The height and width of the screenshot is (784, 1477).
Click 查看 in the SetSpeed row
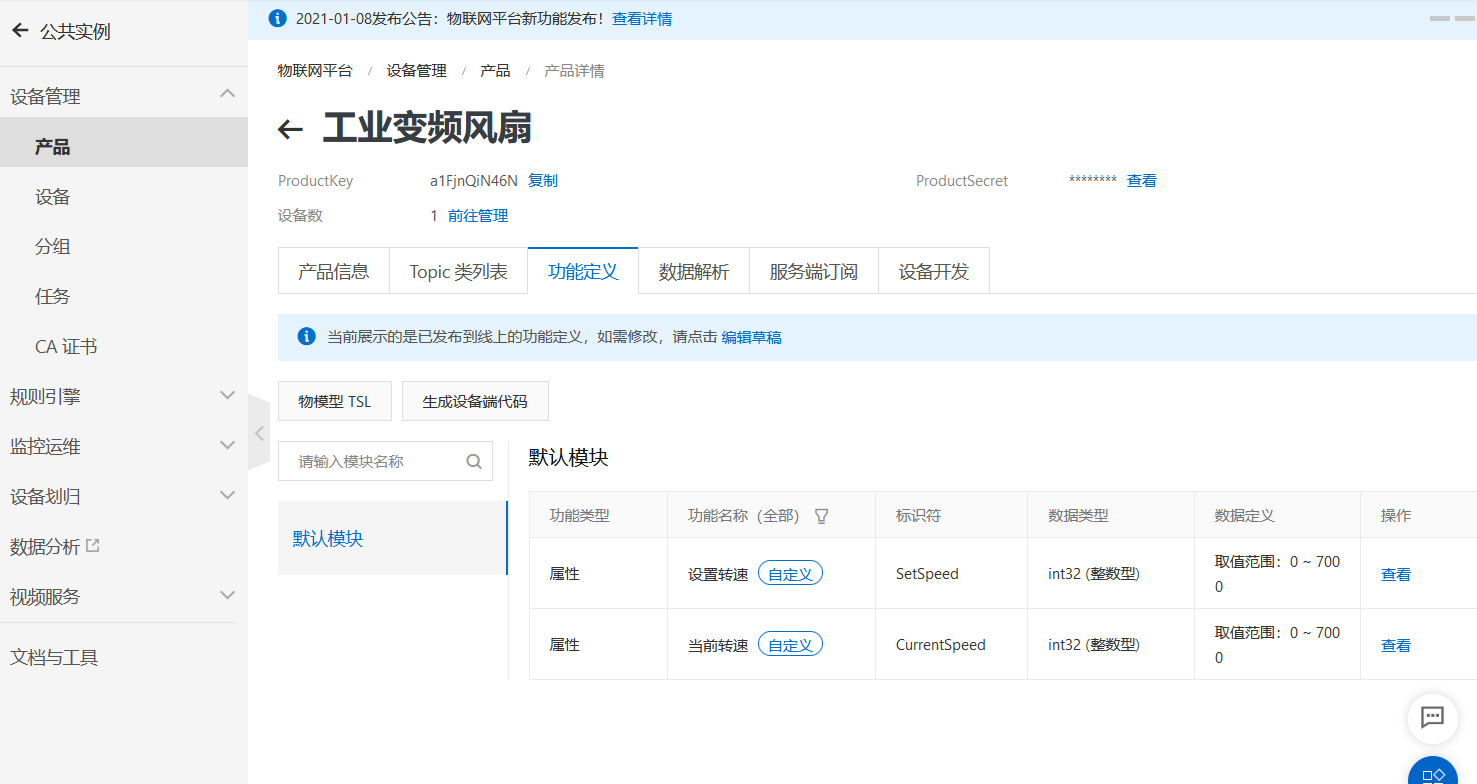[1396, 574]
